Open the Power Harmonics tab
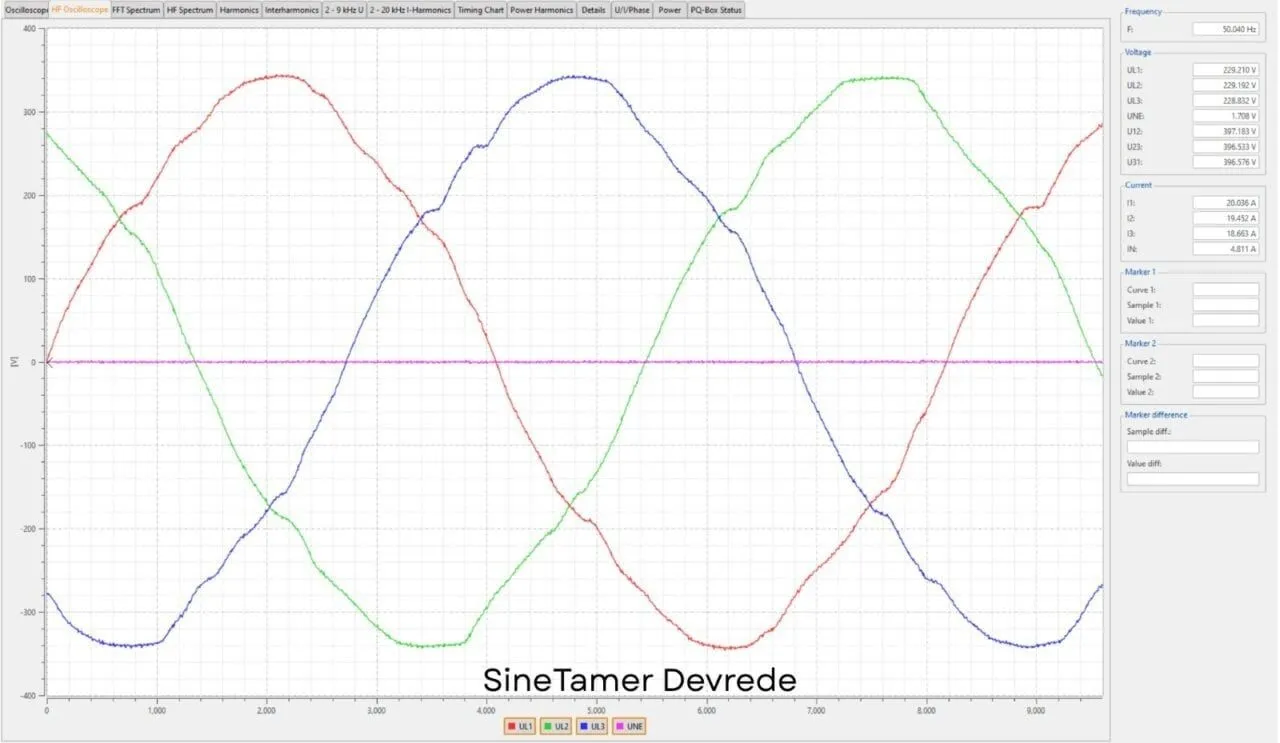The width and height of the screenshot is (1280, 743). point(542,10)
